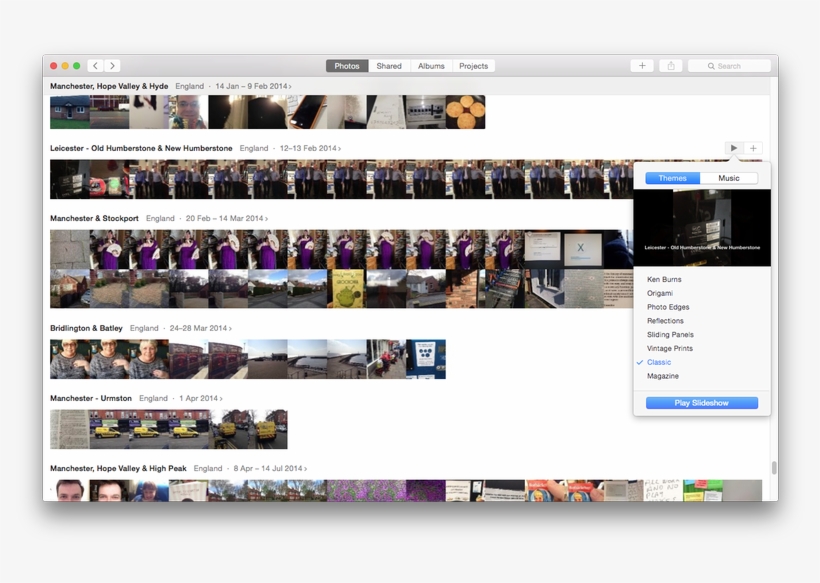The width and height of the screenshot is (820, 583).
Task: Click the Share icon in the toolbar
Action: (669, 65)
